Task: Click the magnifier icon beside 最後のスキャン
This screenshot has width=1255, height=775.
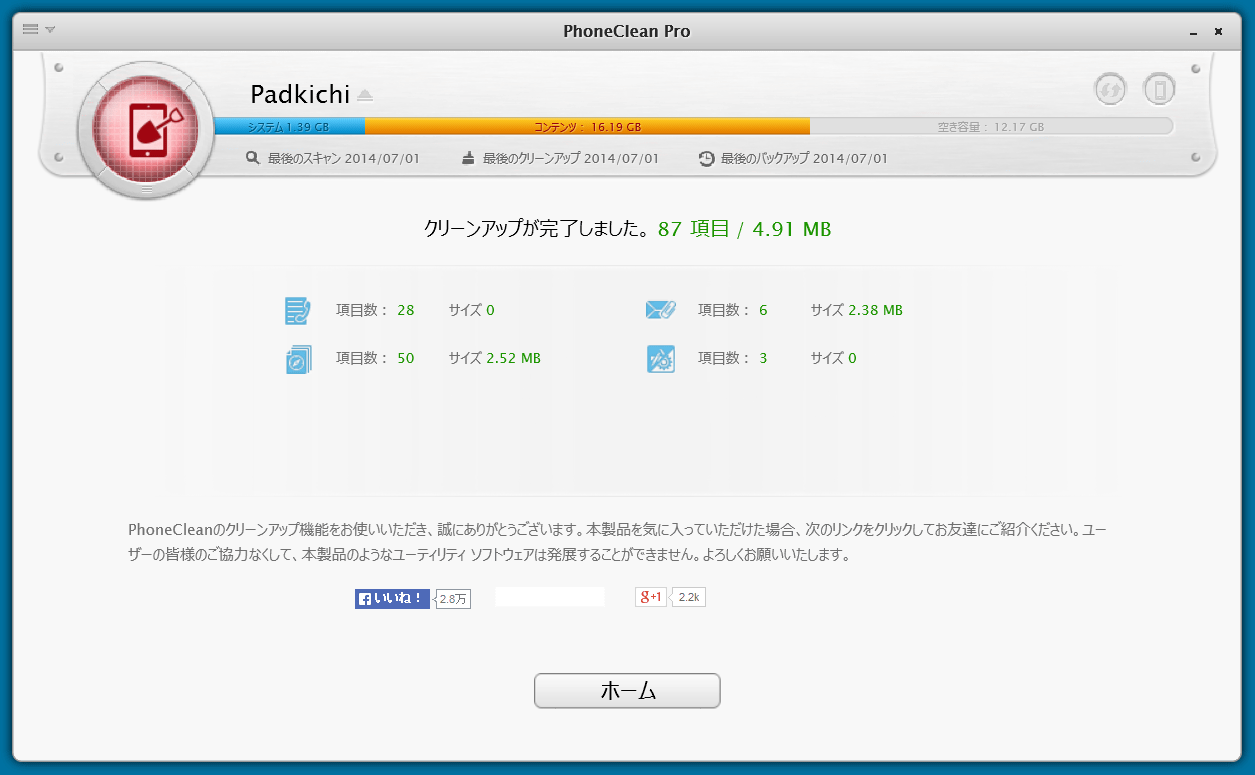Action: 253,158
